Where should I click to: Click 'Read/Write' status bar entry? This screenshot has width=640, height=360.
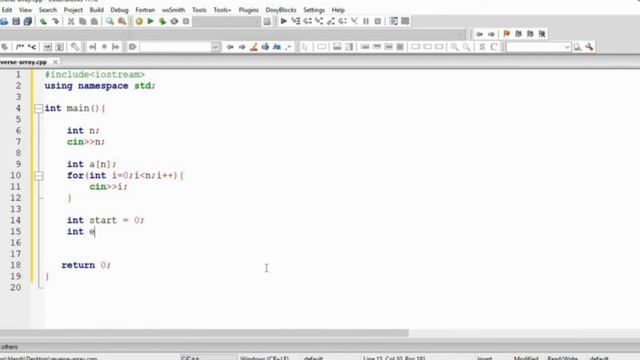point(562,358)
